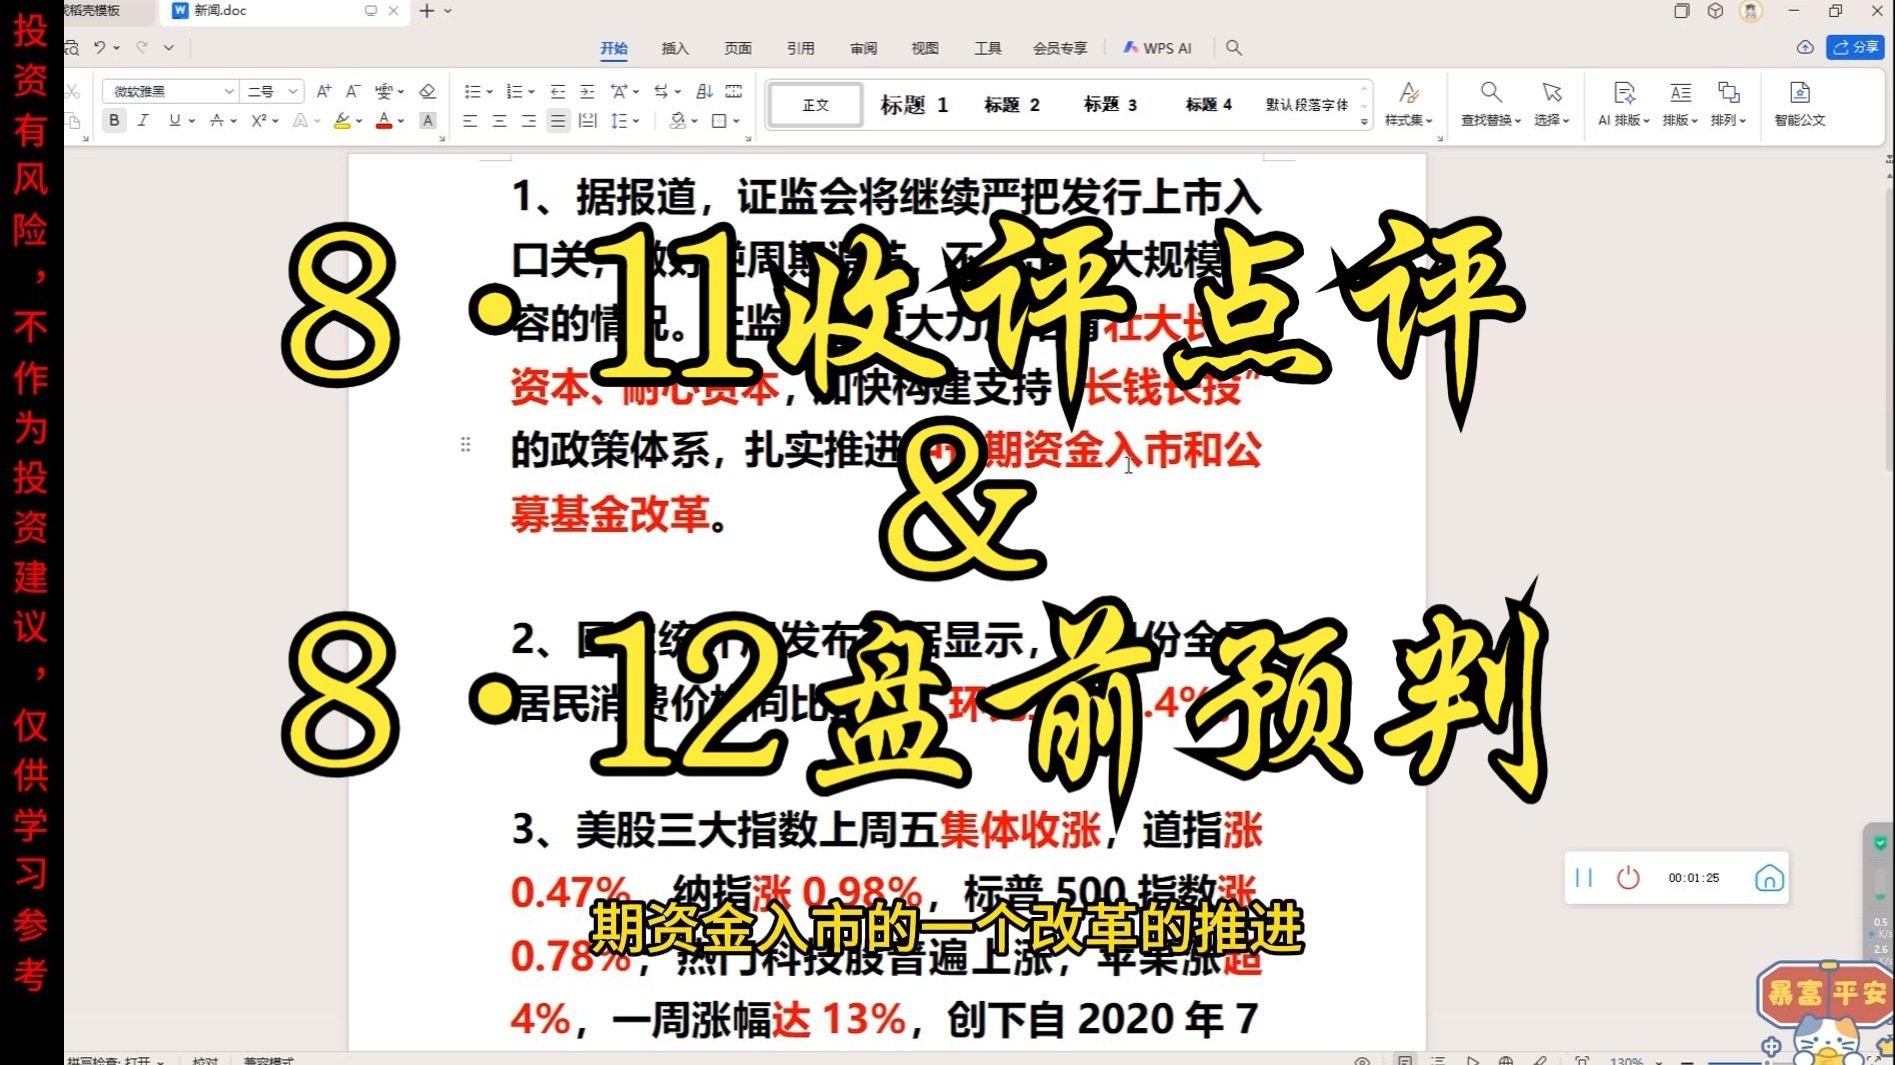Toggle underline button
Image resolution: width=1895 pixels, height=1065 pixels.
tap(175, 120)
